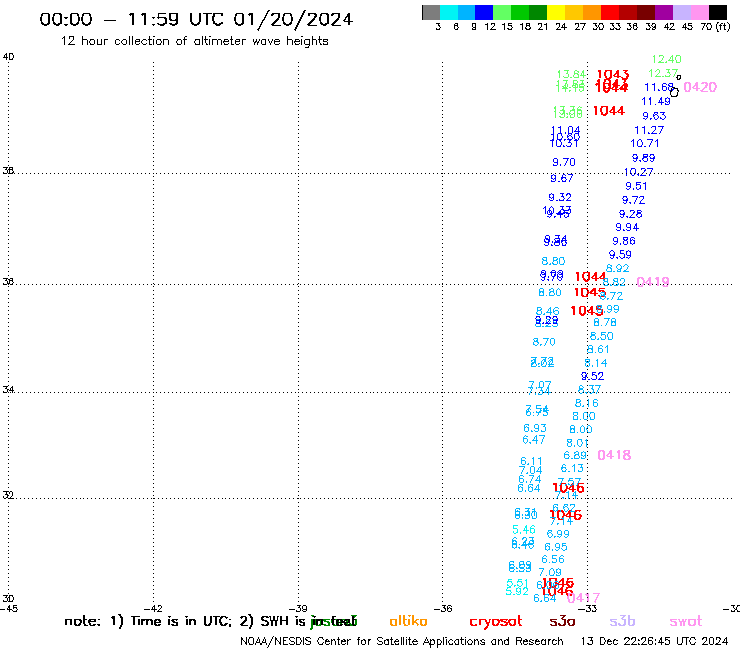Click the wave height value 9.51
Image resolution: width=740 pixels, height=650 pixels.
tap(636, 186)
